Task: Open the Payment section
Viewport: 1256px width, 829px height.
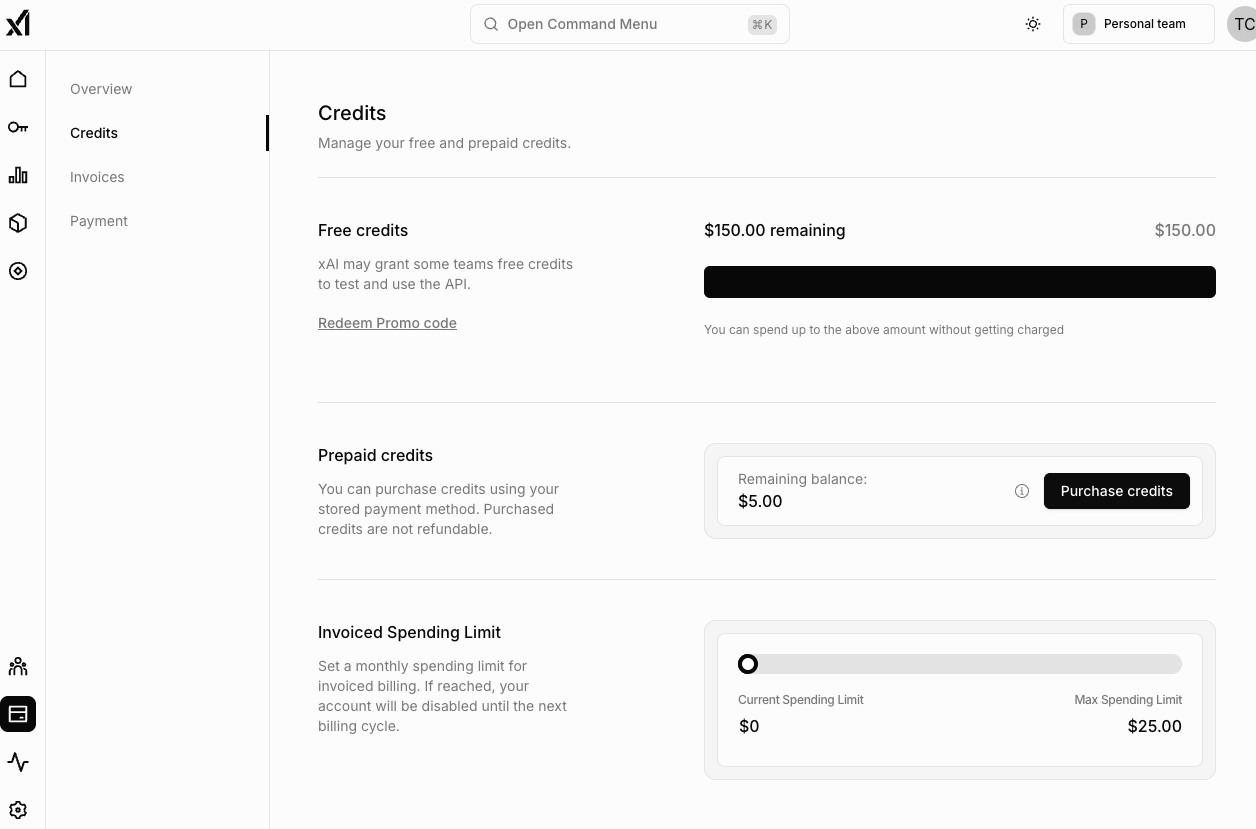Action: point(99,221)
